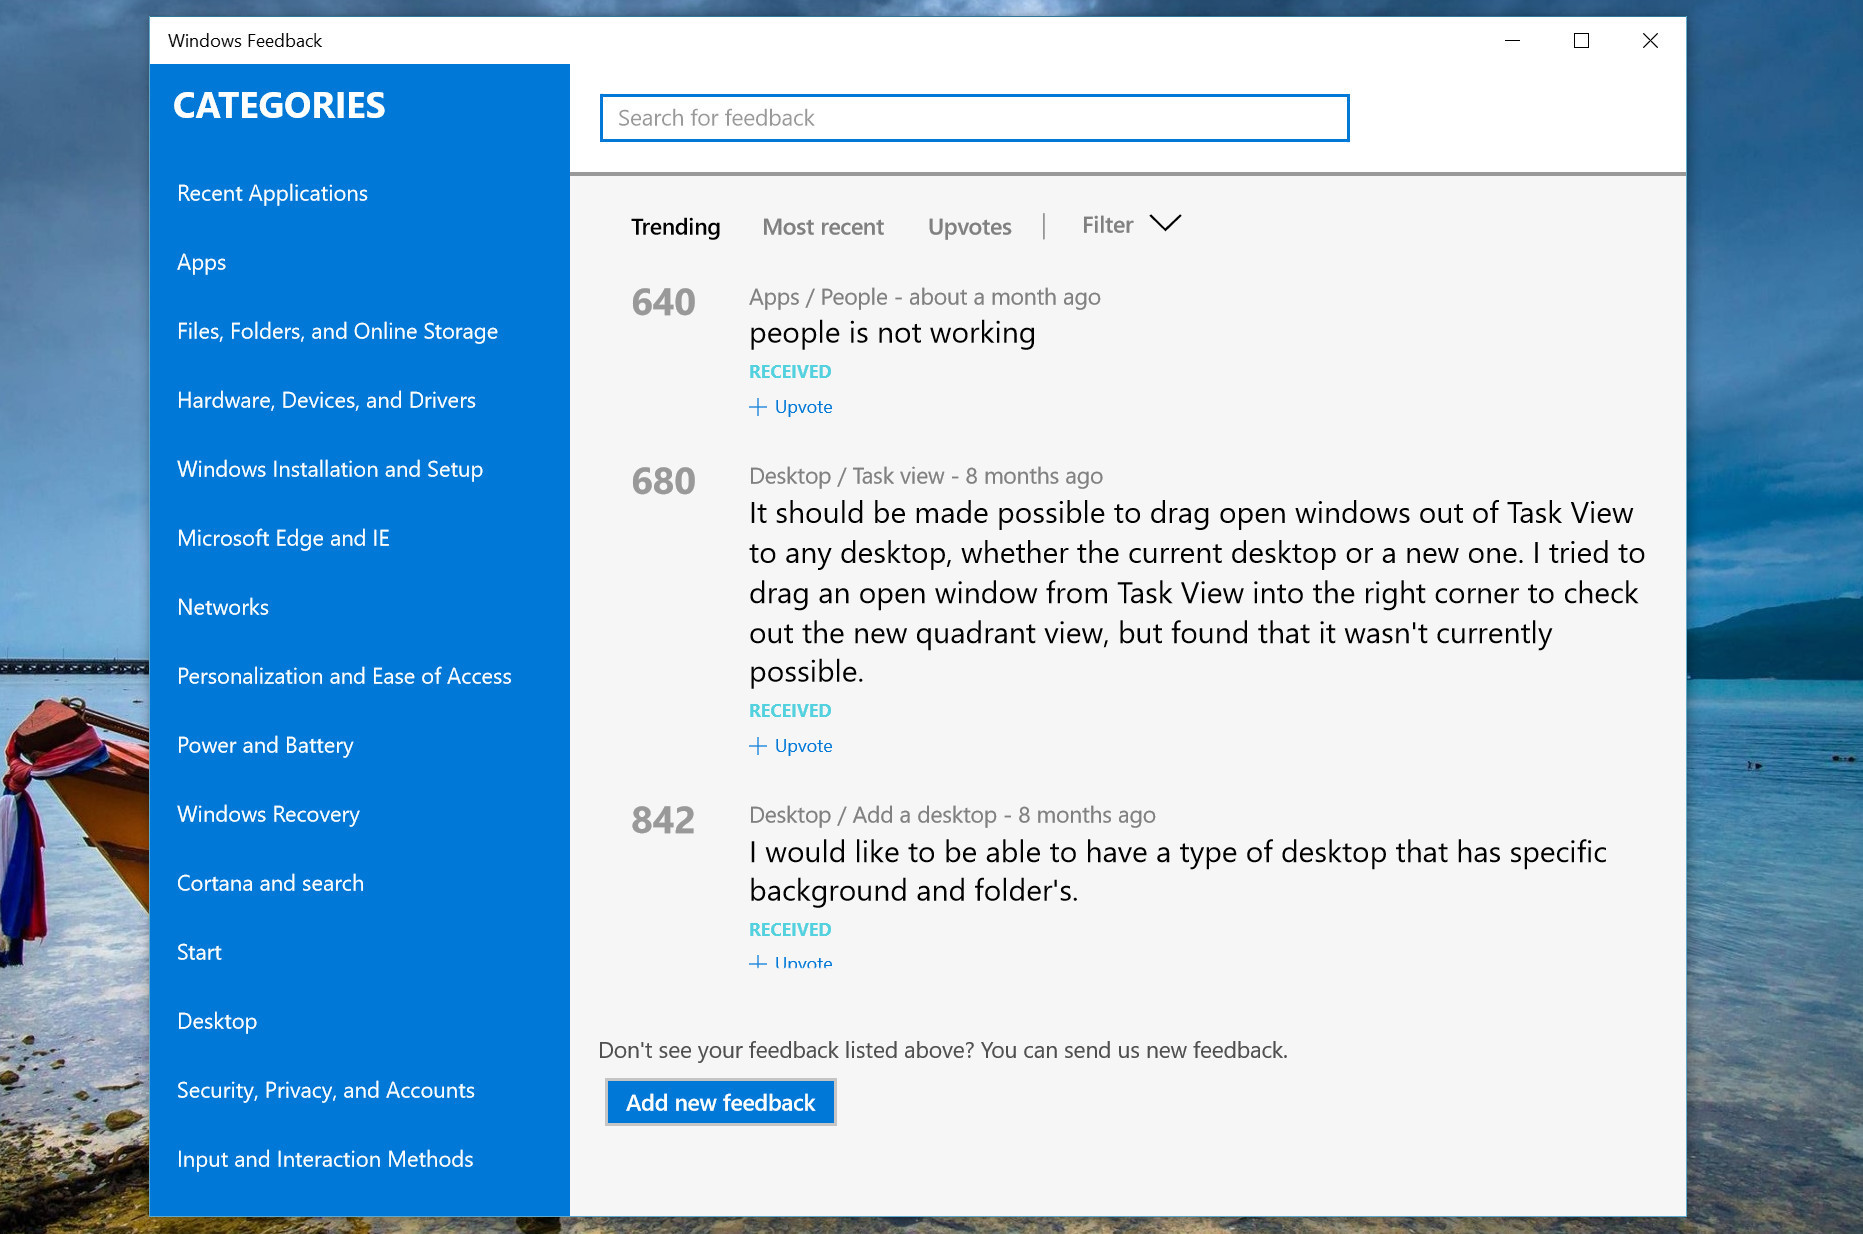1863x1234 pixels.
Task: Open Cortana and search category
Action: (x=270, y=883)
